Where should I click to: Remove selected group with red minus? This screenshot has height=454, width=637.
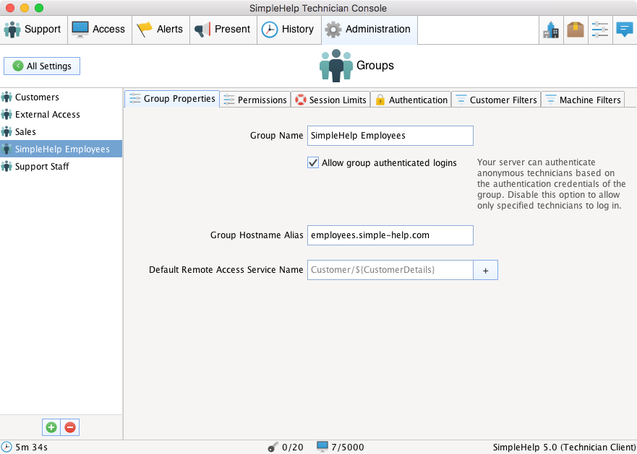[x=70, y=427]
